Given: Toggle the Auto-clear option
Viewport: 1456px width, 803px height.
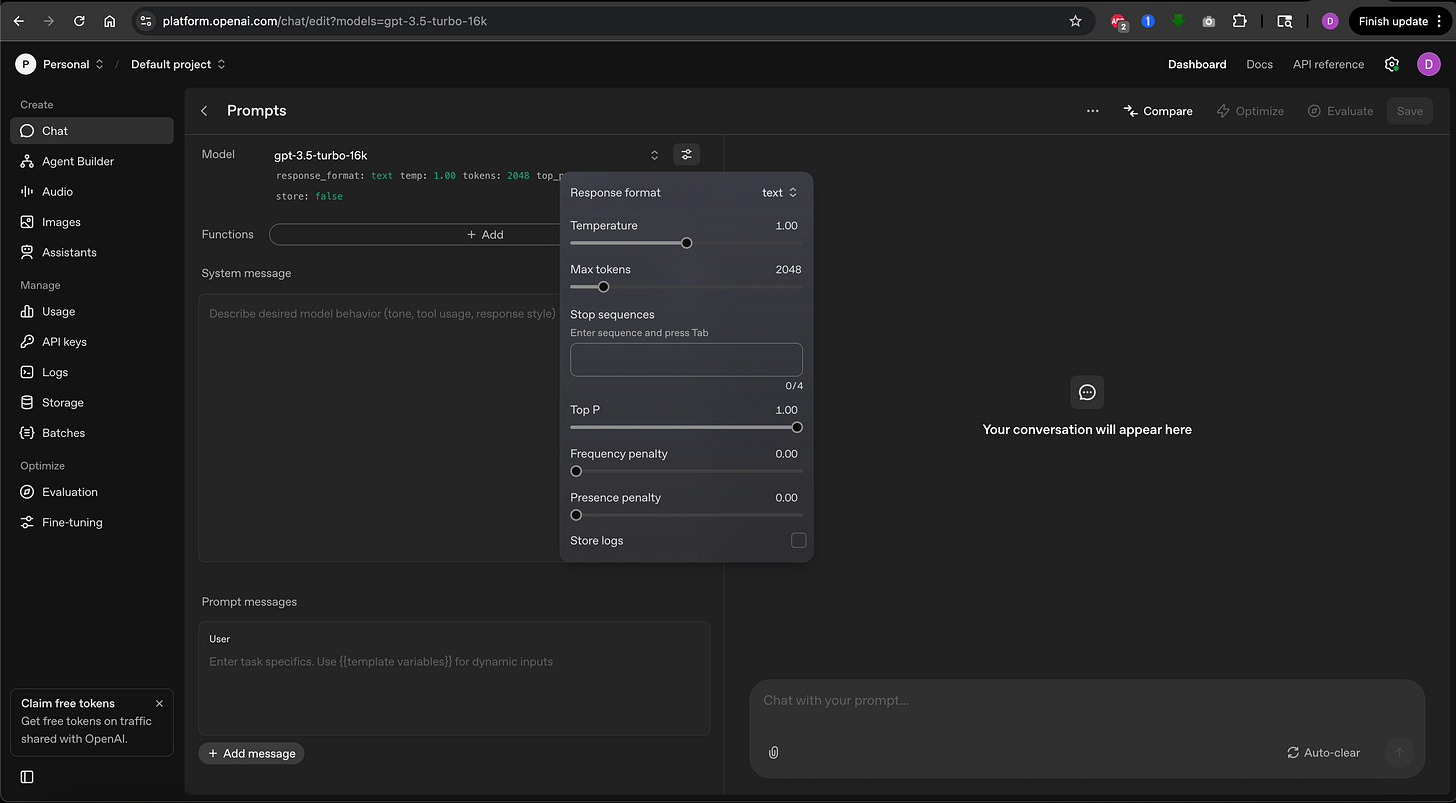Looking at the screenshot, I should tap(1323, 753).
